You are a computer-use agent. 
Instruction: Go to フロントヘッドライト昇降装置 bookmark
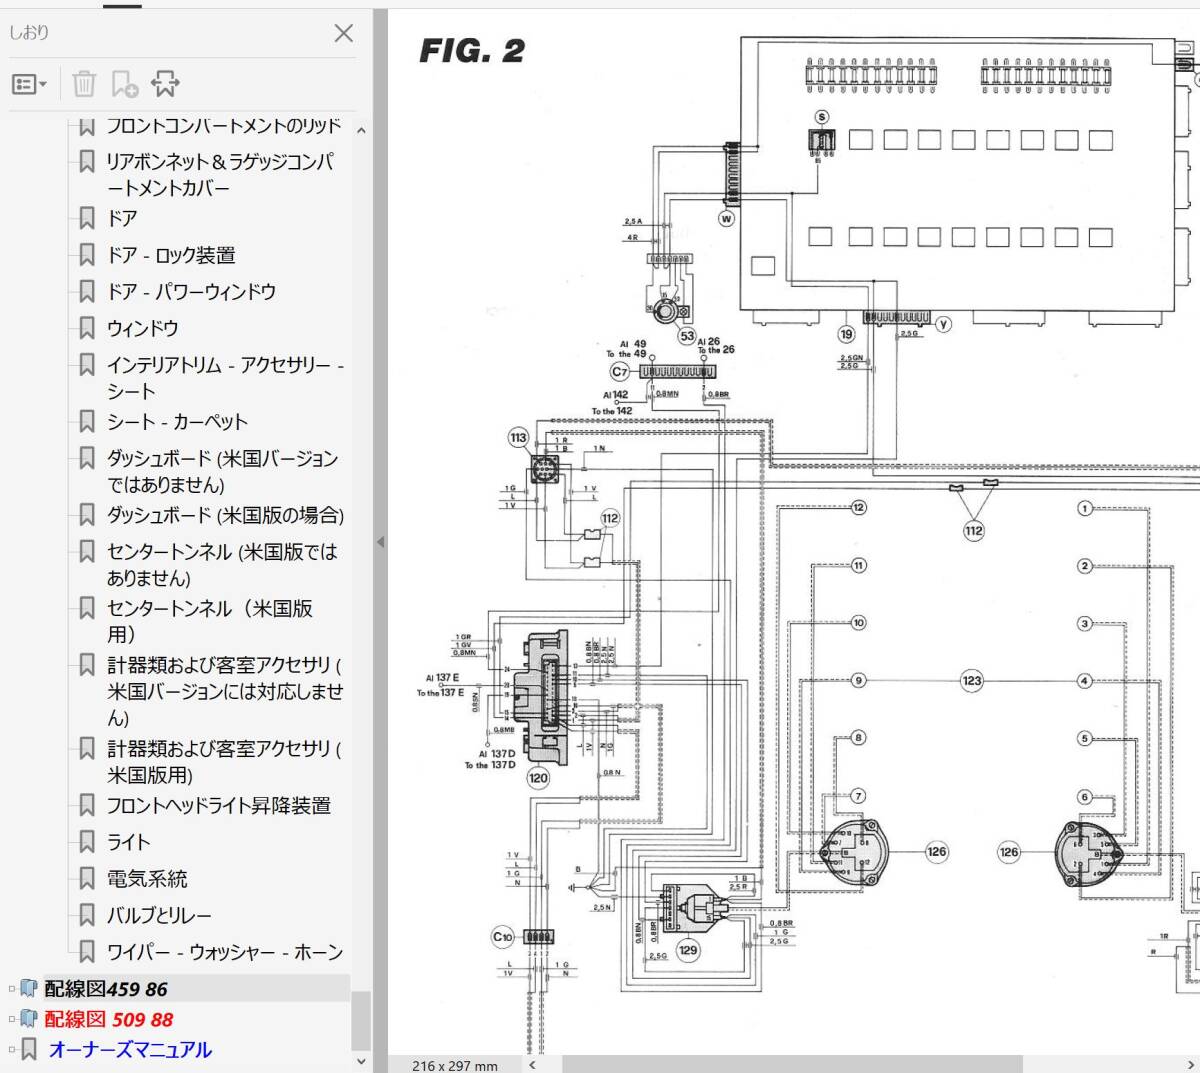click(219, 806)
